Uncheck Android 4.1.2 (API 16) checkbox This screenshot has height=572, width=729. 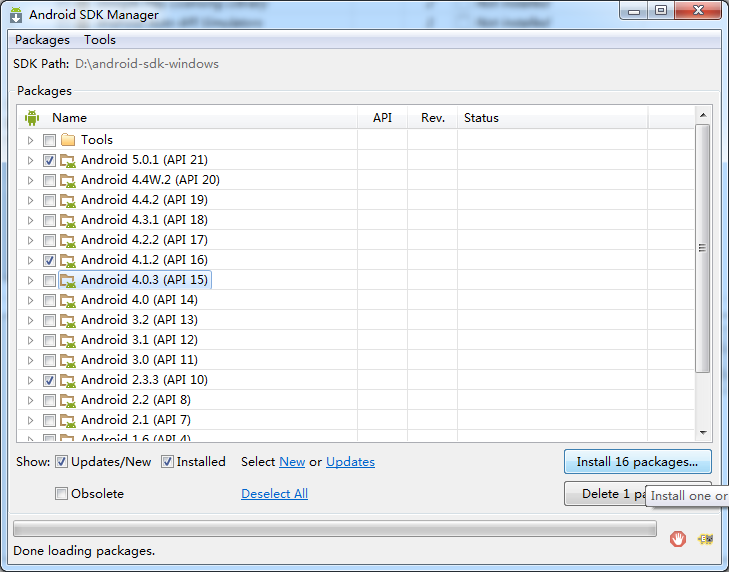49,260
